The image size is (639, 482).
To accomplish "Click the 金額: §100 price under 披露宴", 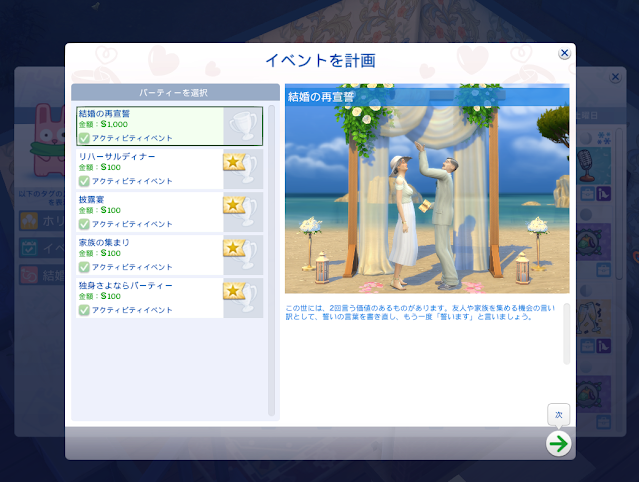I will coord(99,210).
